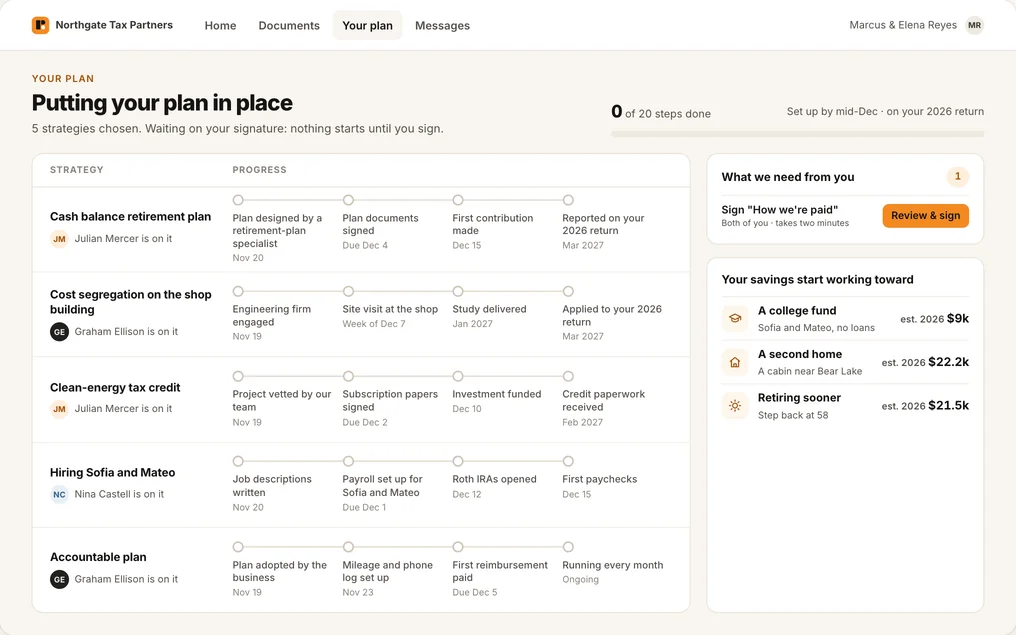This screenshot has width=1016, height=635.
Task: Click "Step back at 58" subtitle
Action: tap(793, 415)
